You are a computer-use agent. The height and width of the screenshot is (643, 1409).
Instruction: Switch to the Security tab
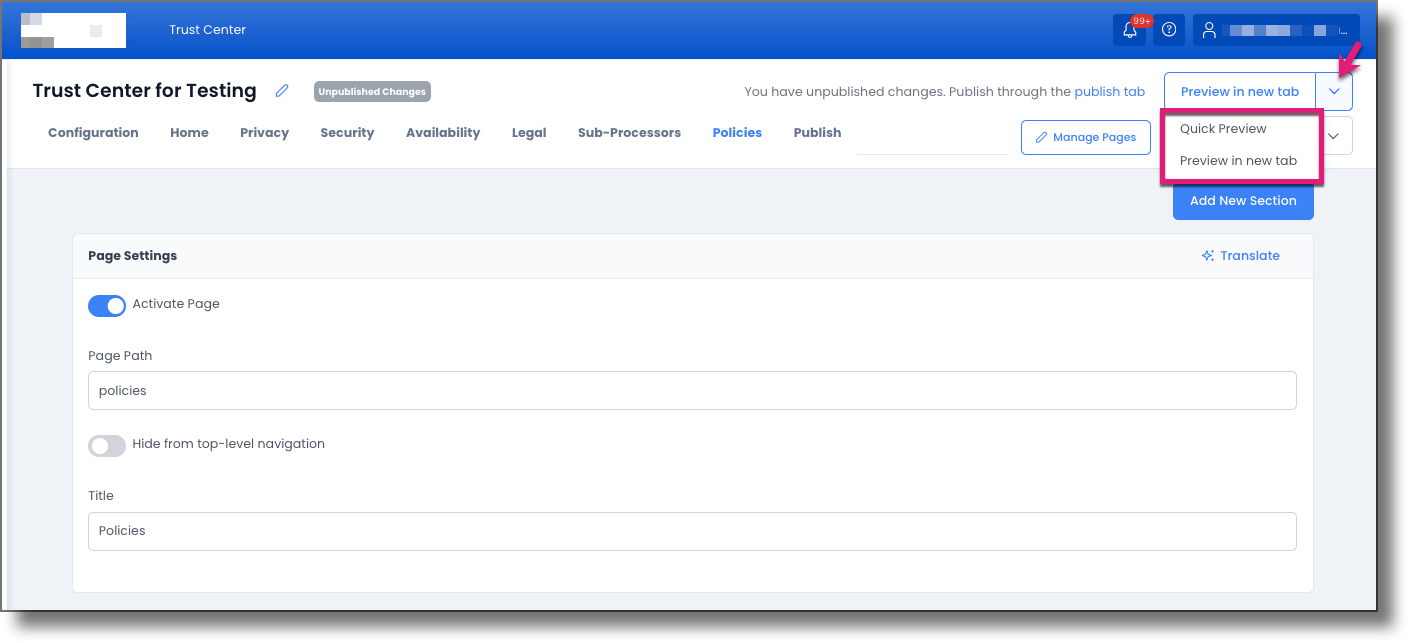click(x=346, y=132)
